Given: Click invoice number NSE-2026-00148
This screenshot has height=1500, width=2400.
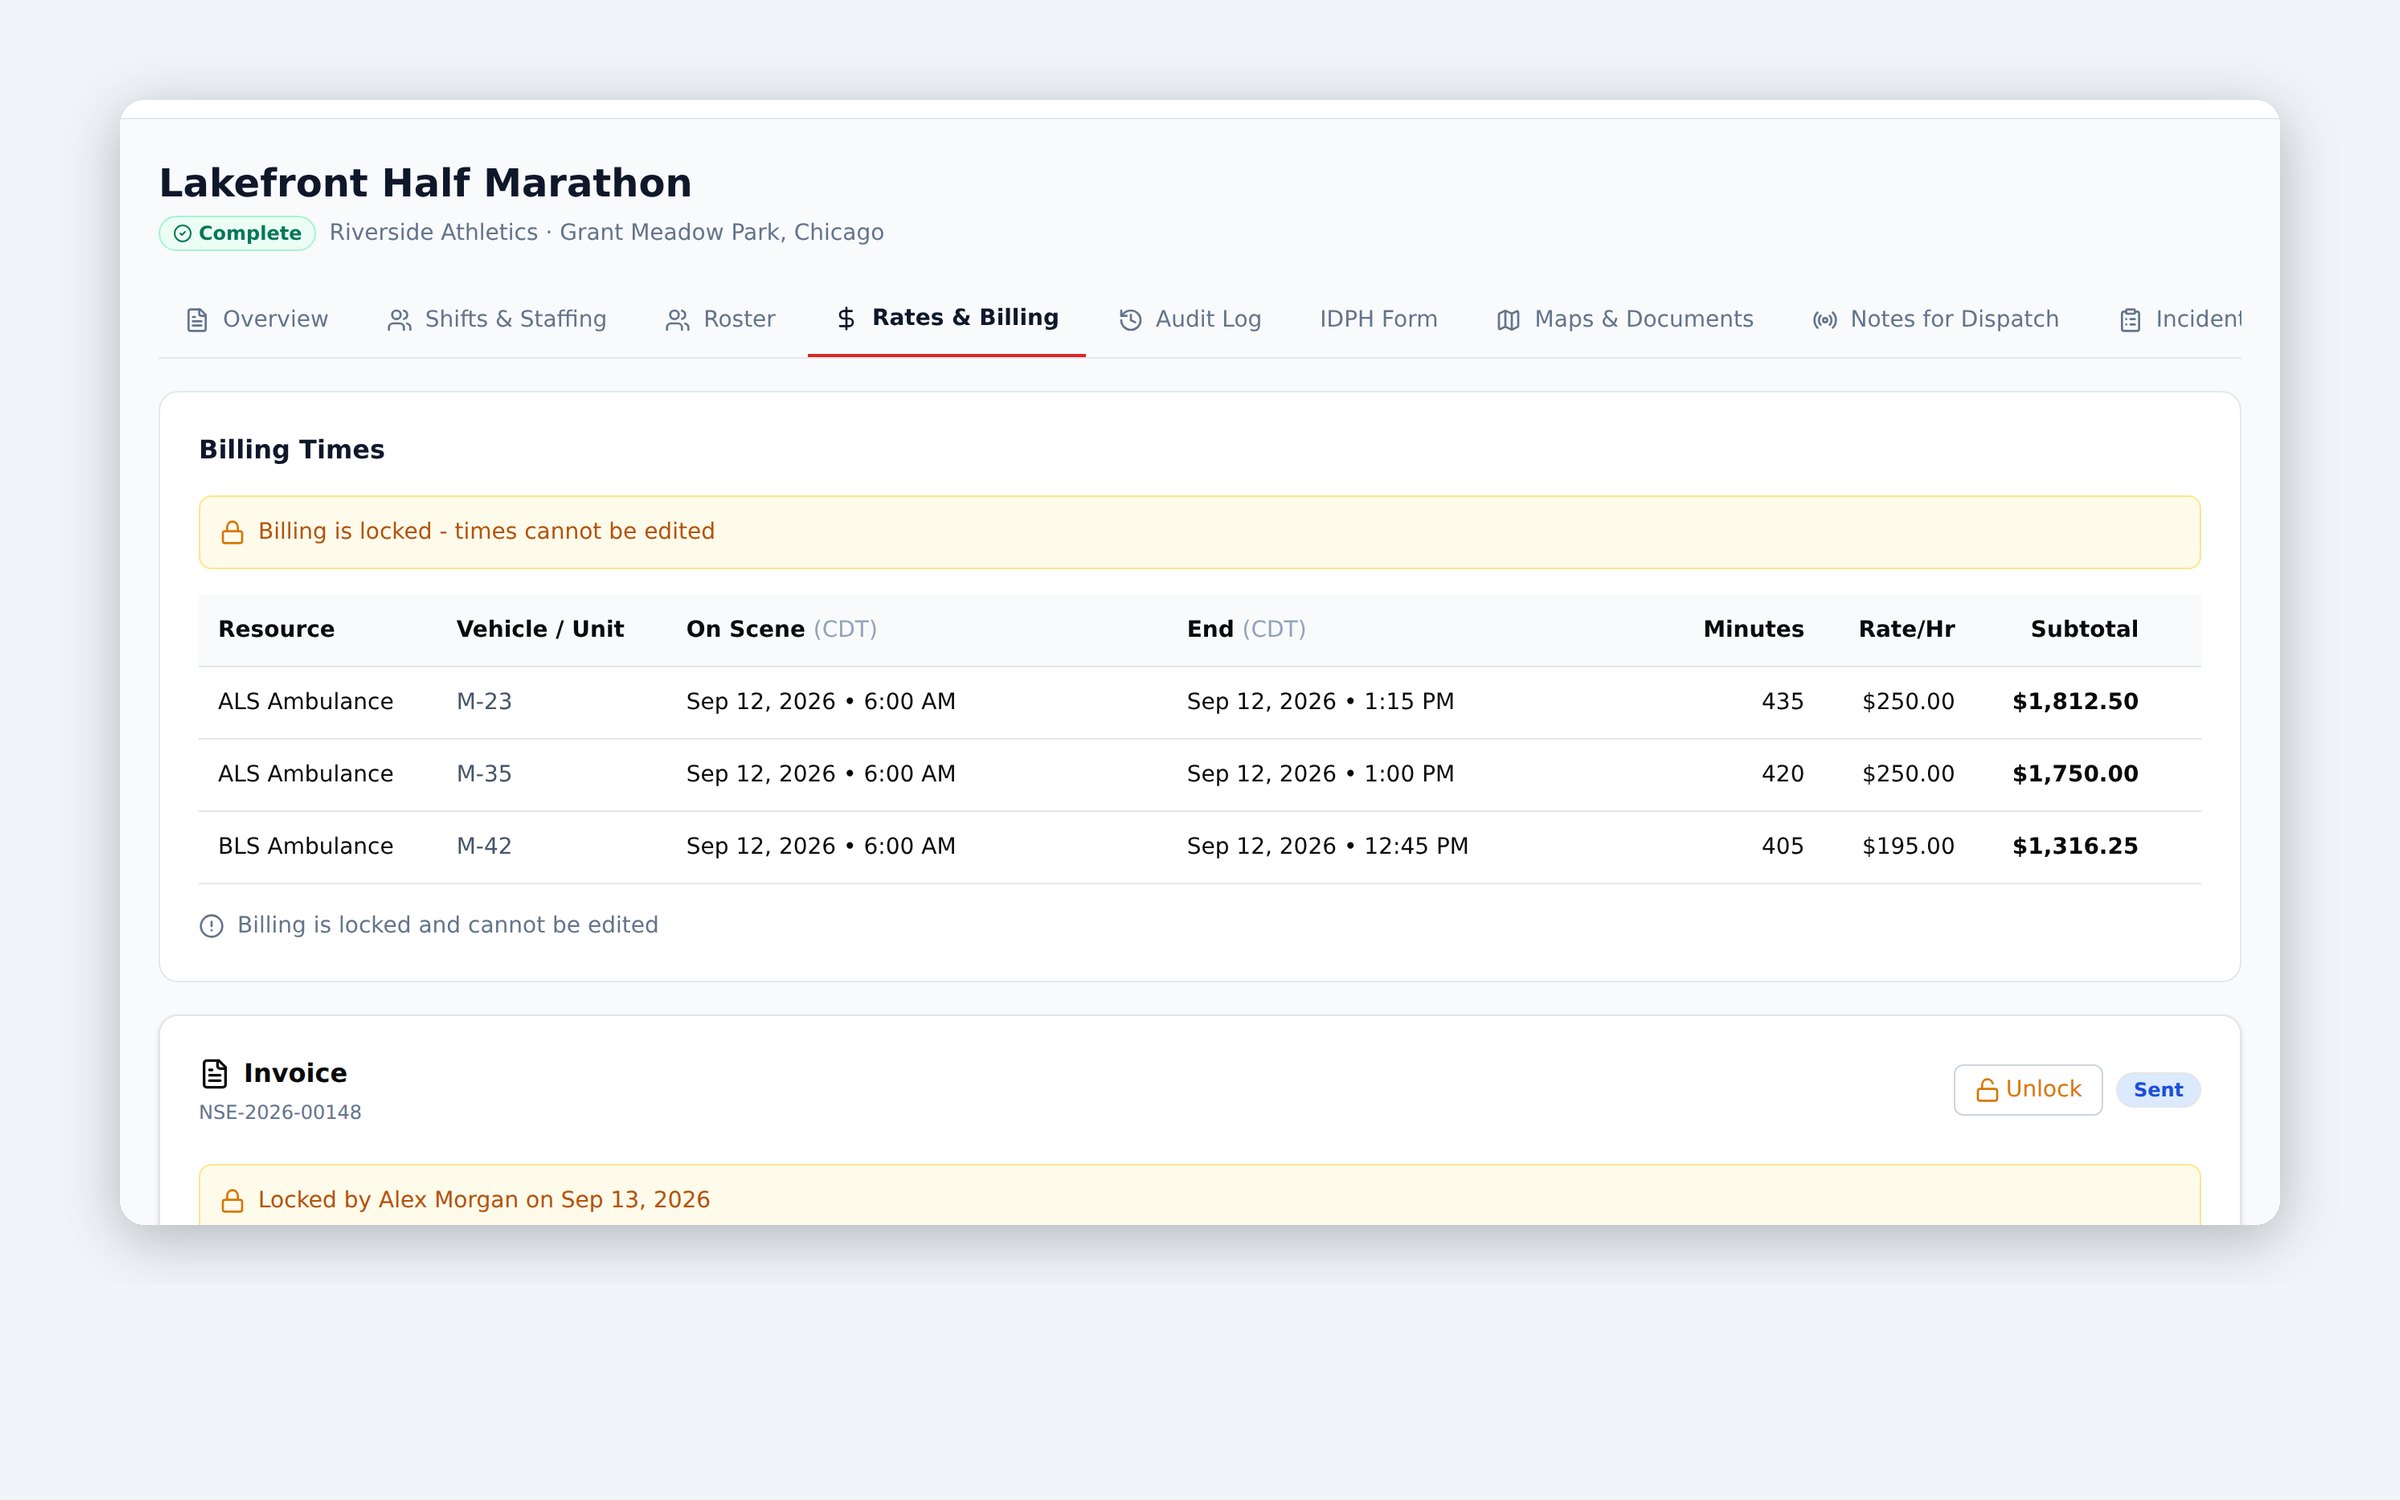Looking at the screenshot, I should [280, 1112].
